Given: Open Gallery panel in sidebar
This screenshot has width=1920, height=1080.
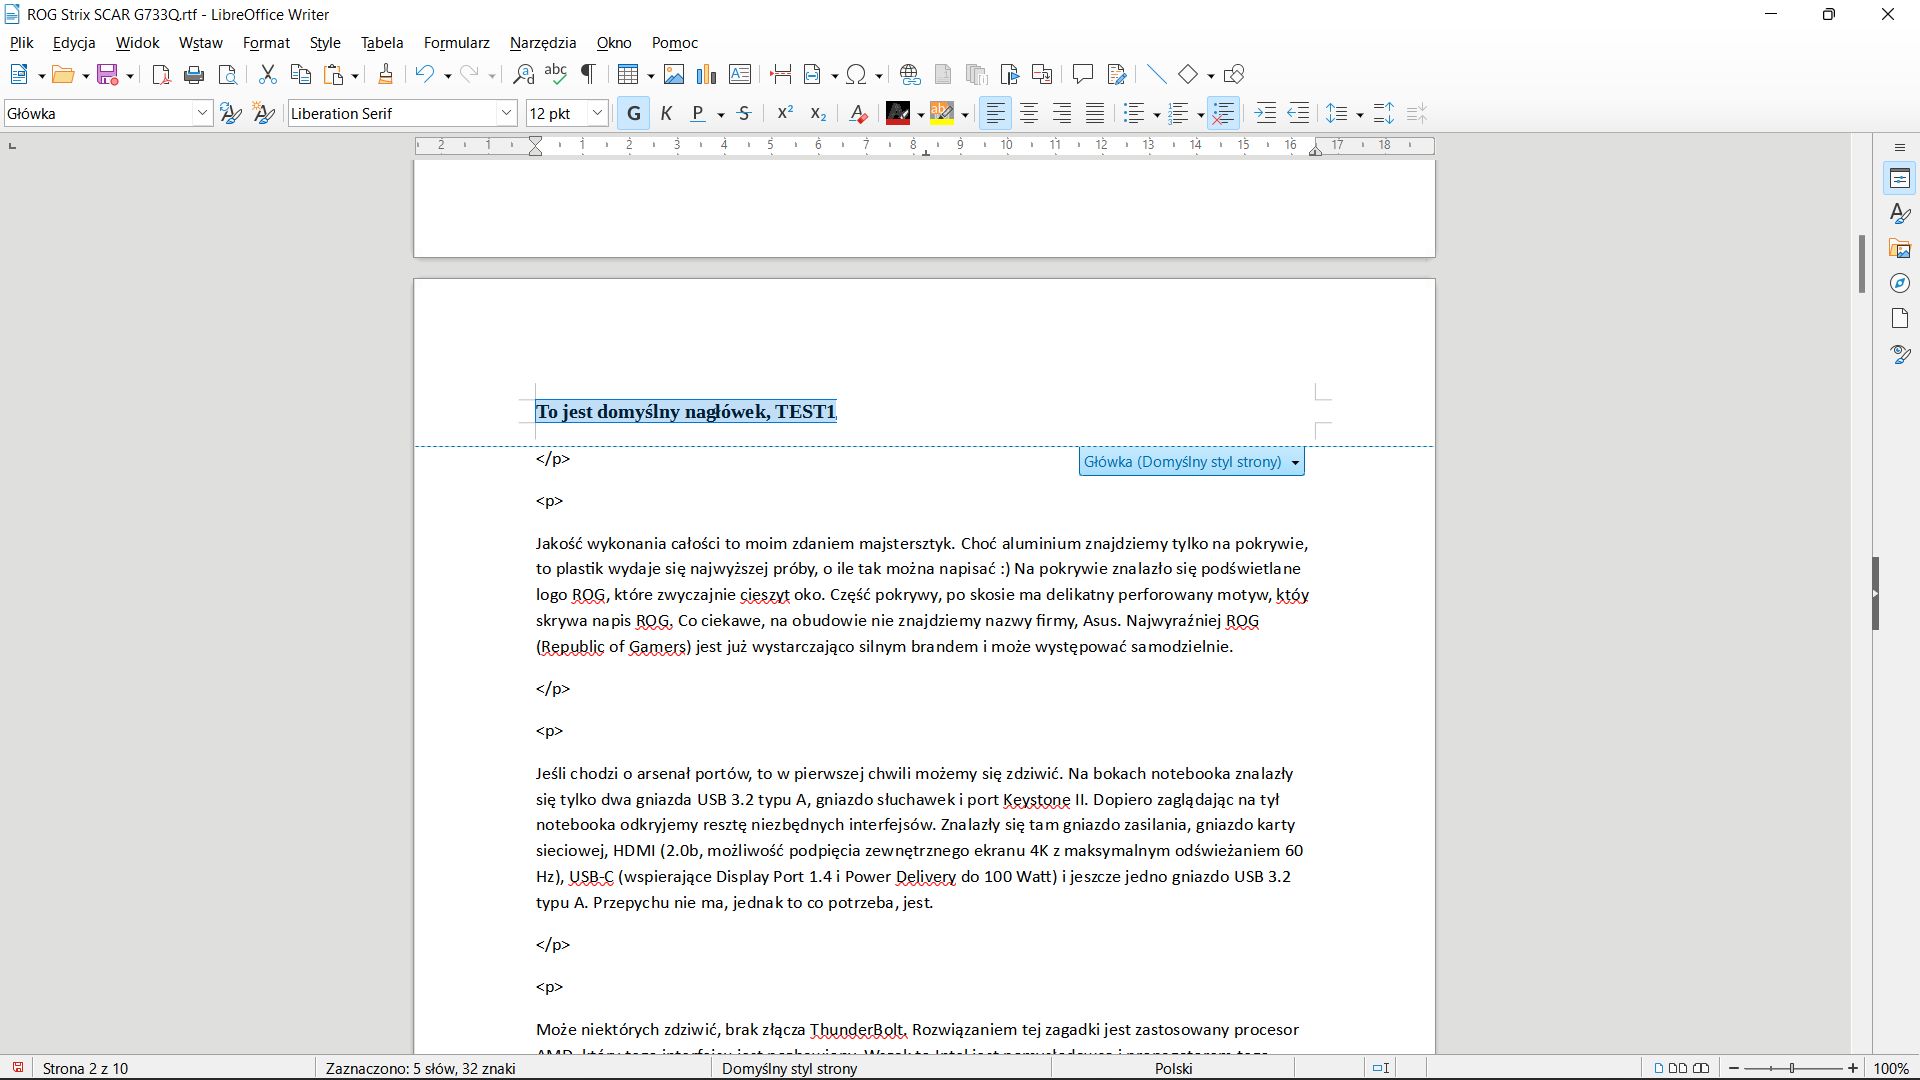Looking at the screenshot, I should tap(1900, 249).
